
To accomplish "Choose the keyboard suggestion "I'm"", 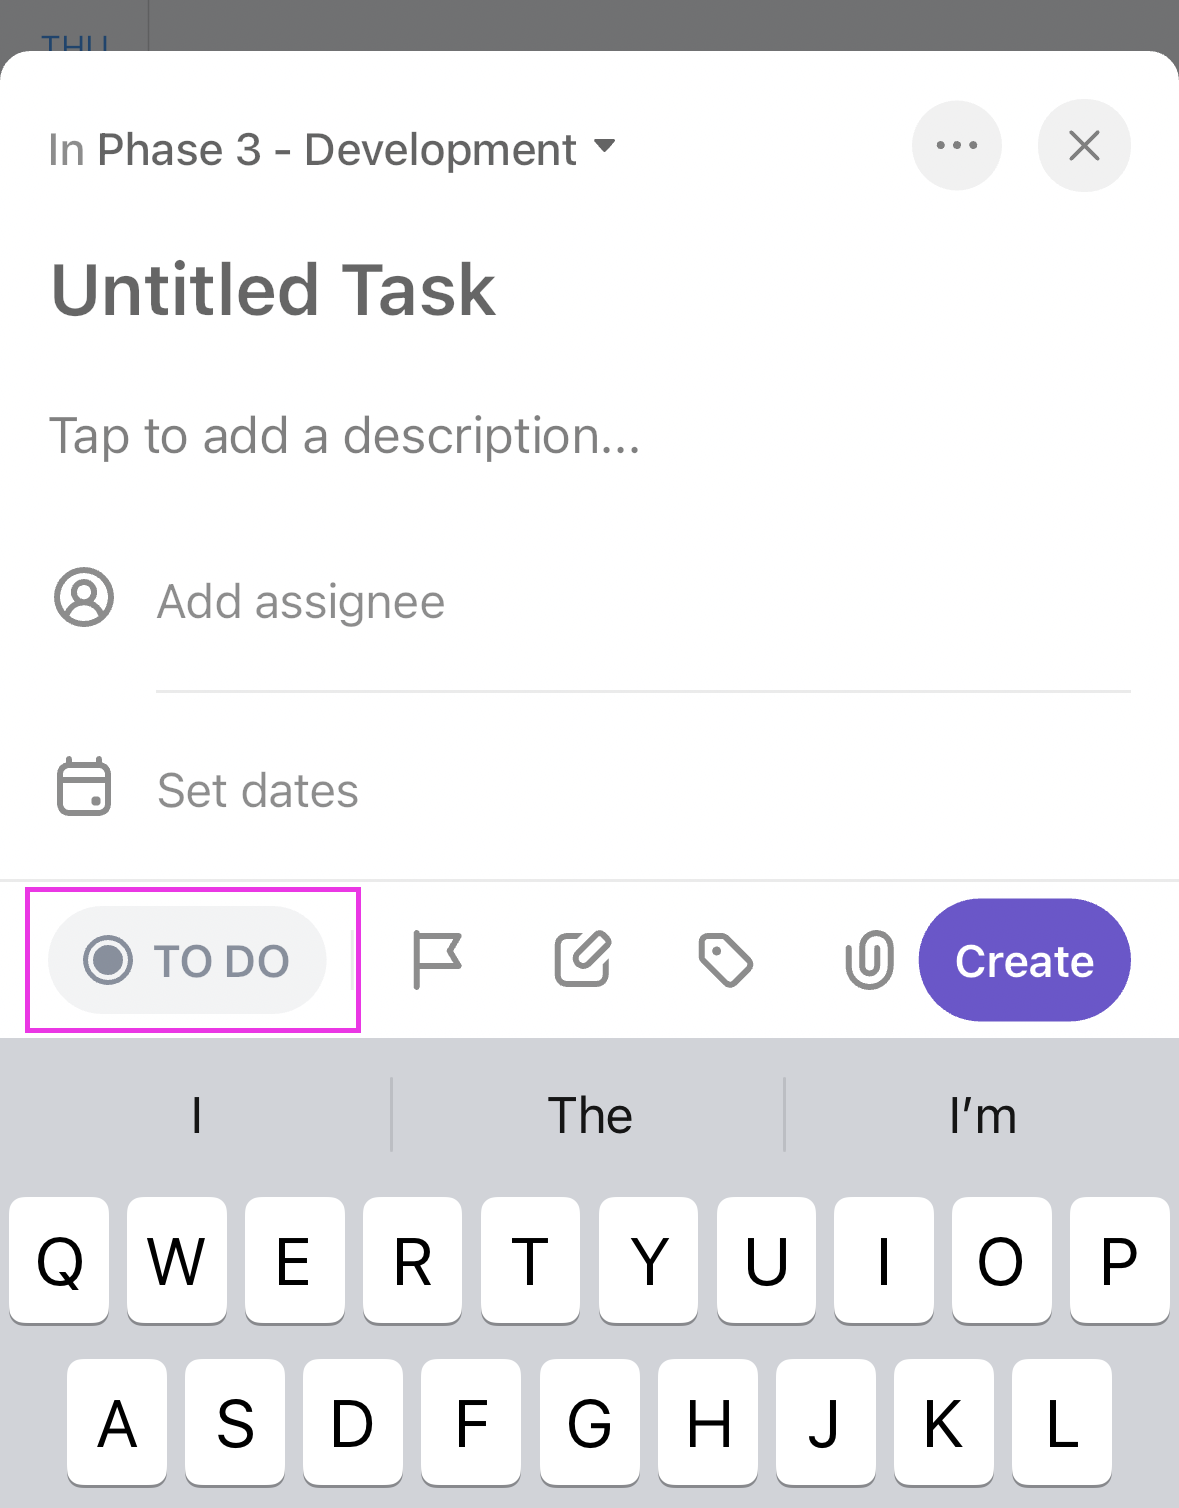I will click(x=982, y=1115).
